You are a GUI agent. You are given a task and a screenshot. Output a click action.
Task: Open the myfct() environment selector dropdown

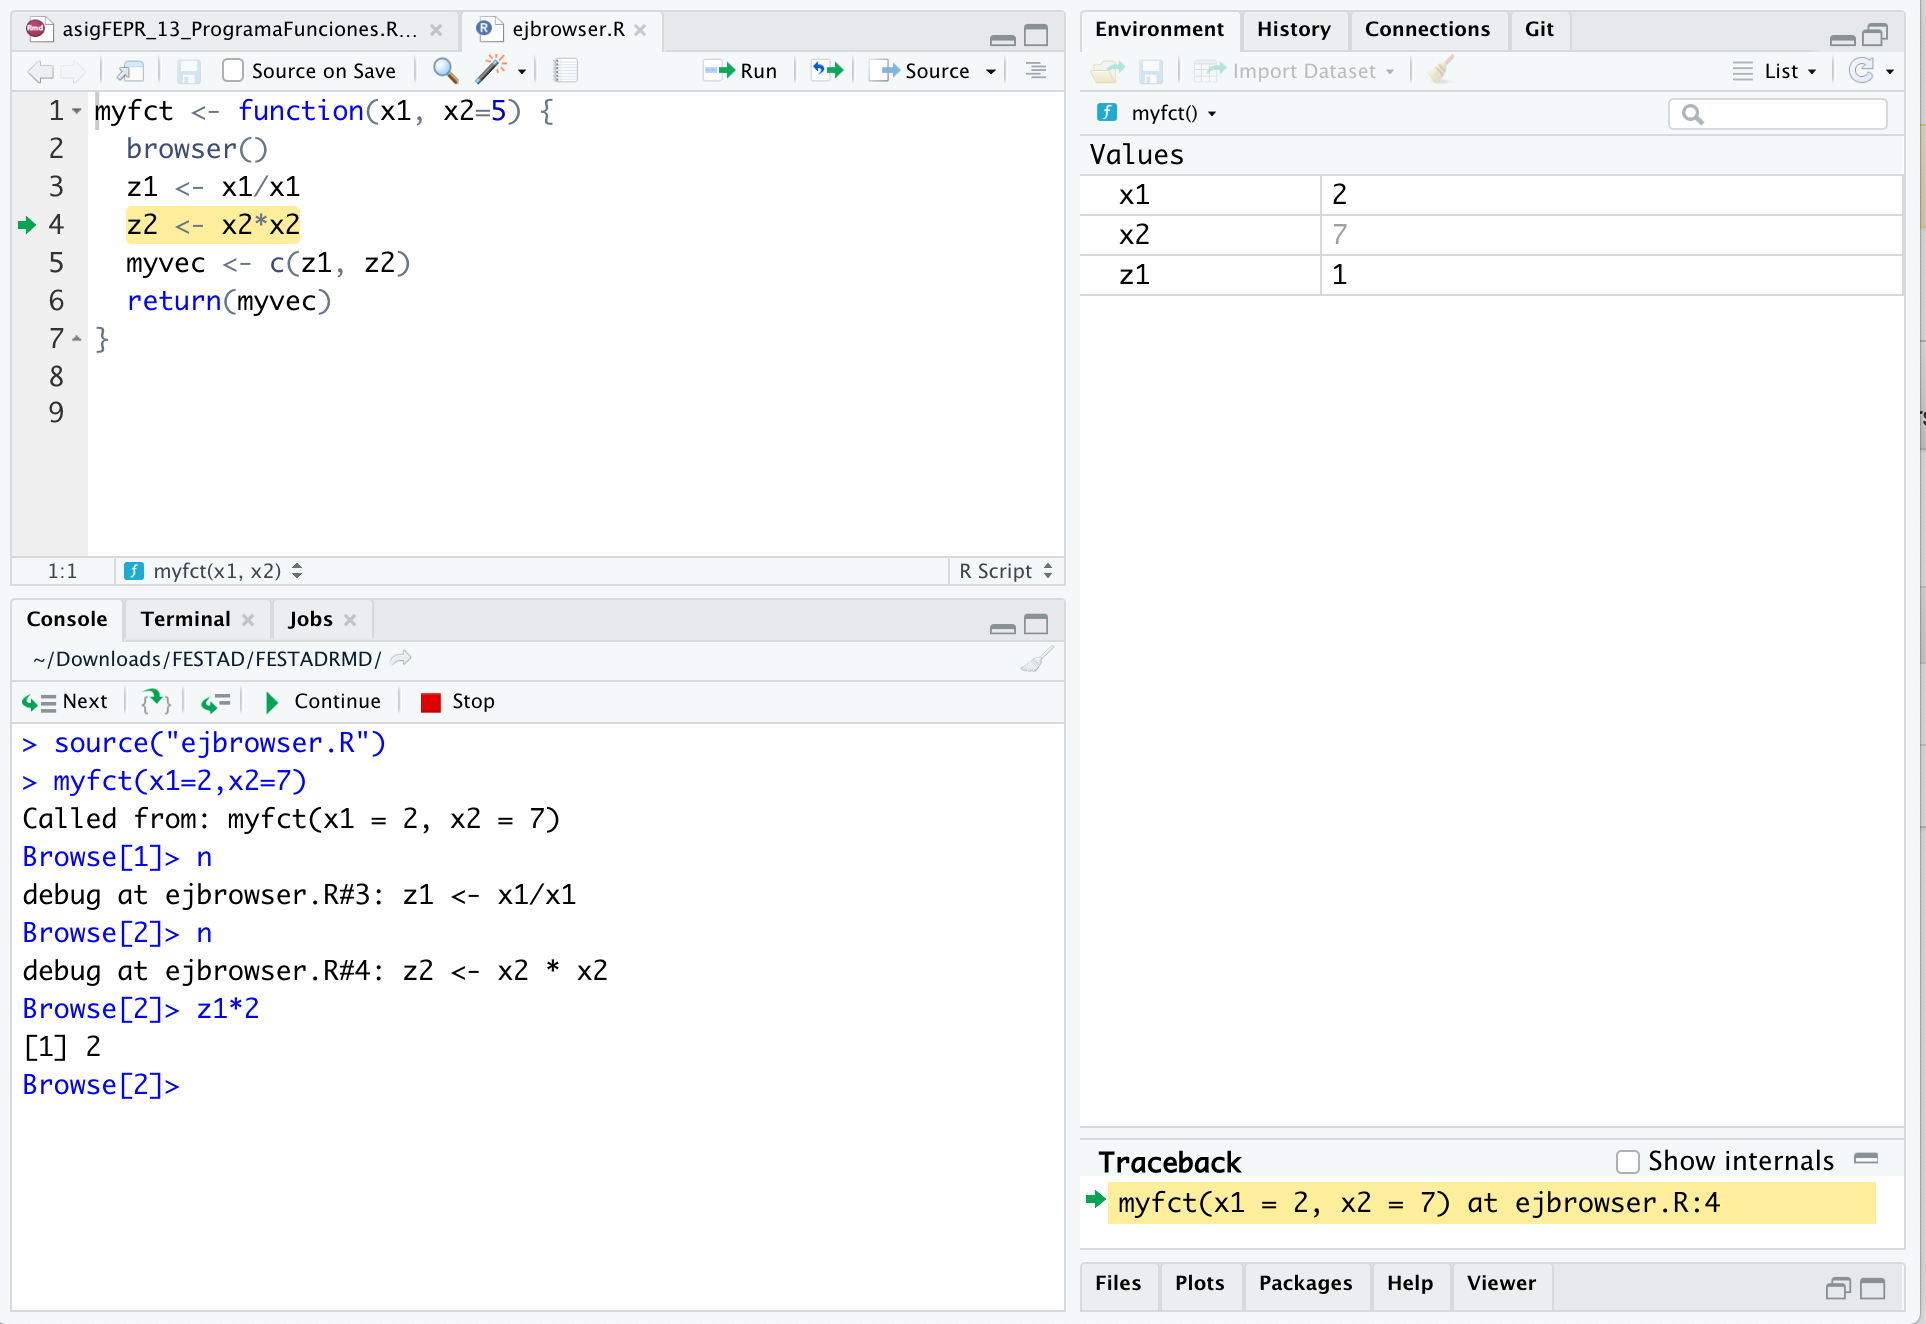(x=1157, y=113)
